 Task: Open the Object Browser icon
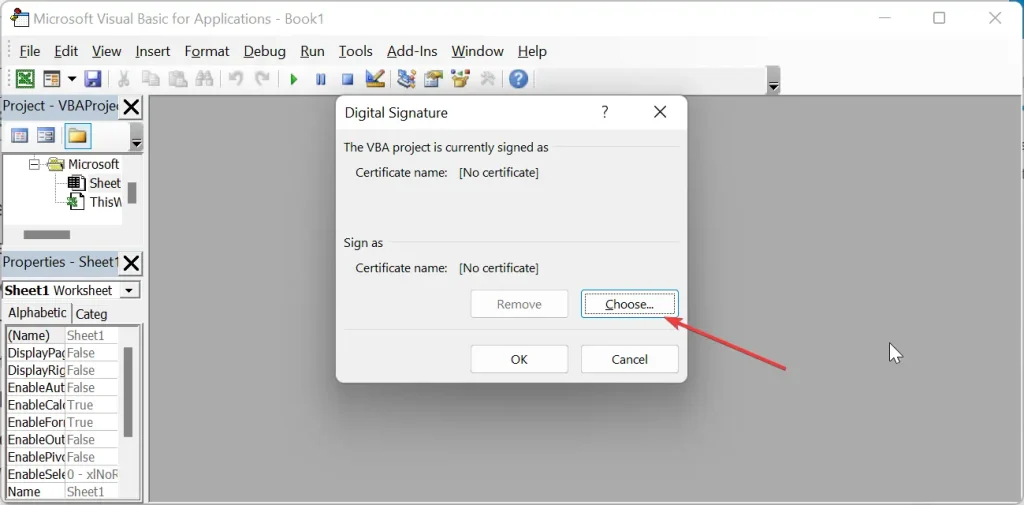click(461, 79)
